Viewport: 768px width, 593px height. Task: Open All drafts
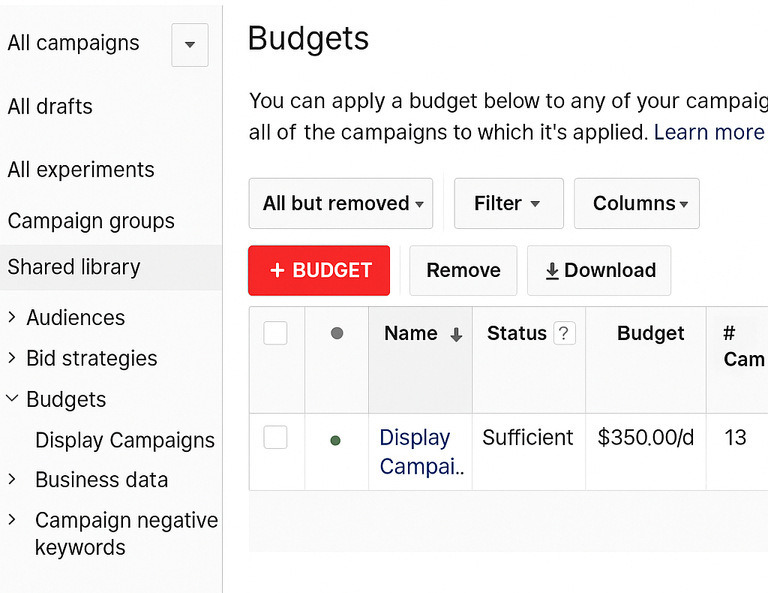(x=50, y=106)
